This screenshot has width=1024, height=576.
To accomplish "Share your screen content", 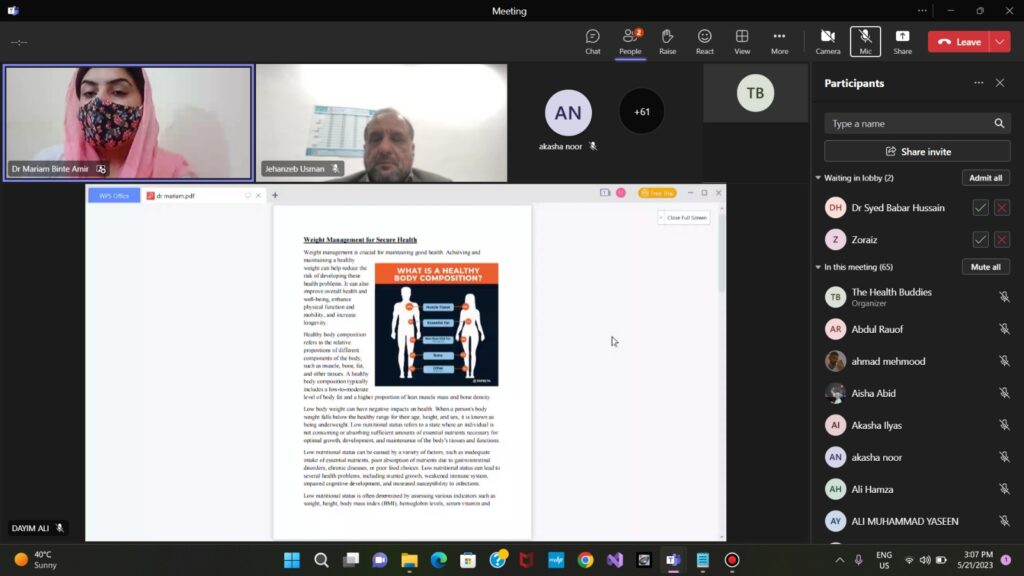I will point(903,42).
